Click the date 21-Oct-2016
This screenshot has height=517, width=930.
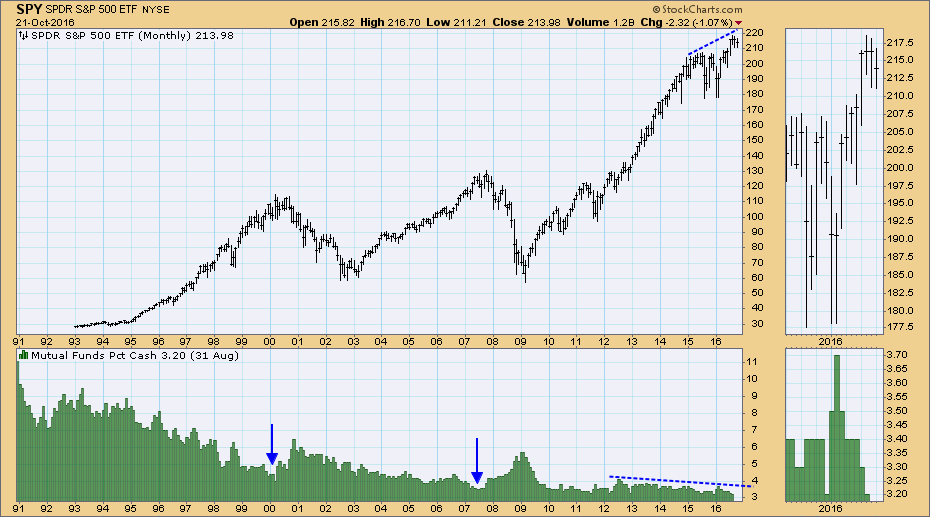[45, 23]
